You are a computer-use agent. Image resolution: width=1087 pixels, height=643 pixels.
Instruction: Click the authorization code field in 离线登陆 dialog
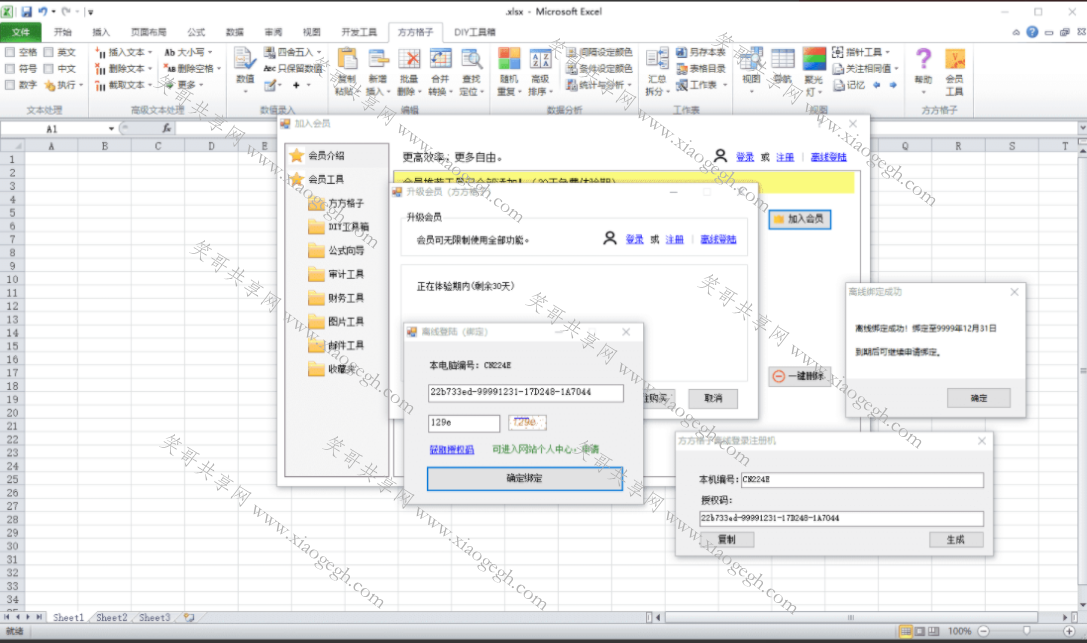point(525,392)
